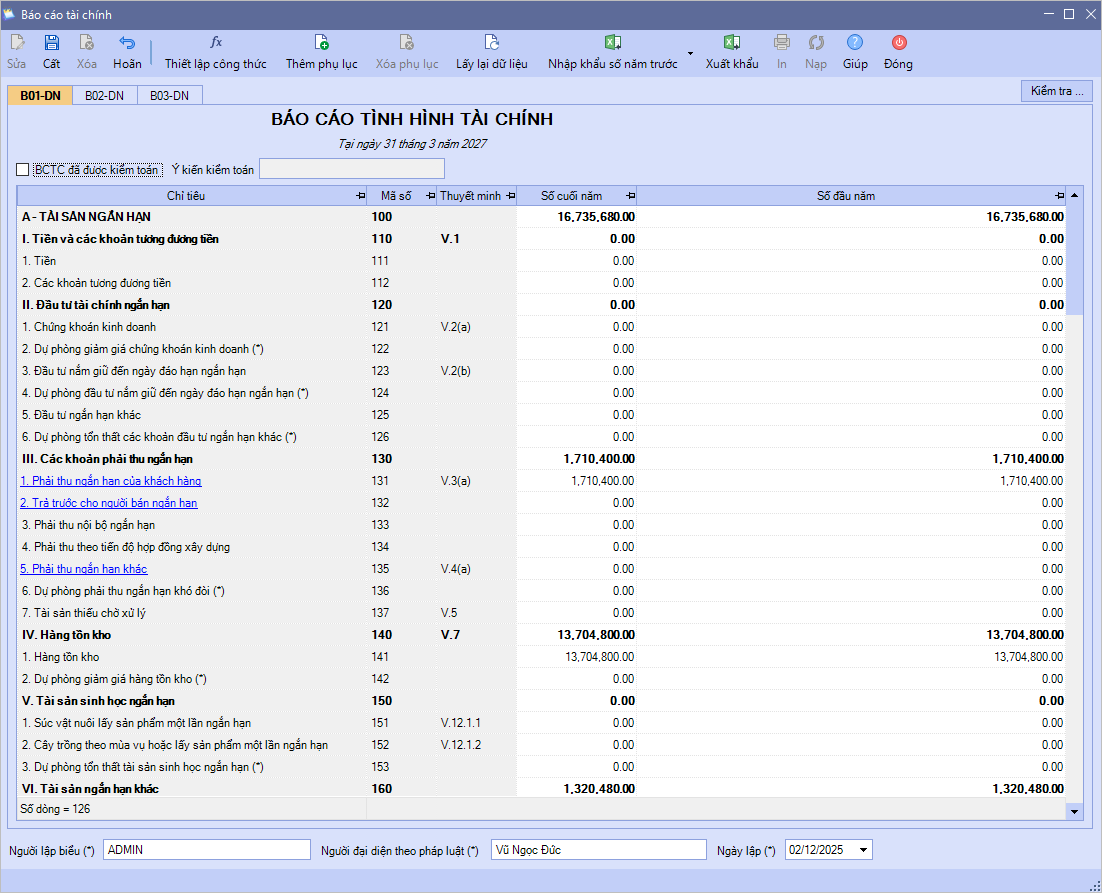Switch to the B02-DN tab
The height and width of the screenshot is (893, 1102).
coord(104,96)
